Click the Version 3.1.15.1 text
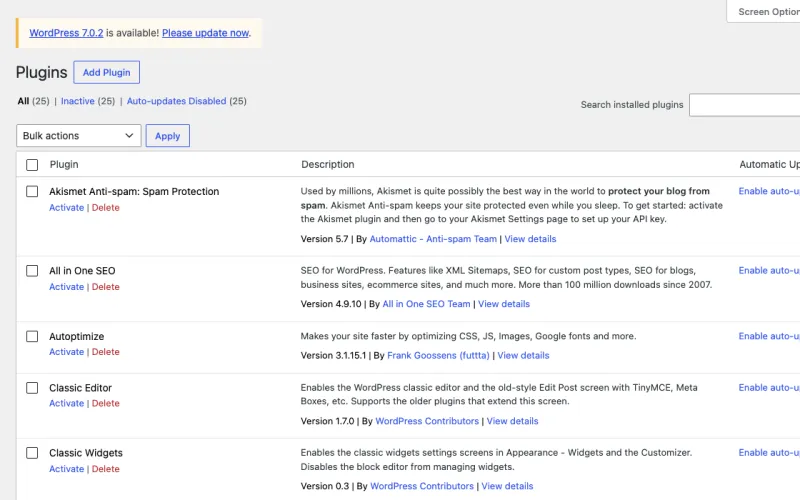The width and height of the screenshot is (800, 500). pyautogui.click(x=333, y=356)
